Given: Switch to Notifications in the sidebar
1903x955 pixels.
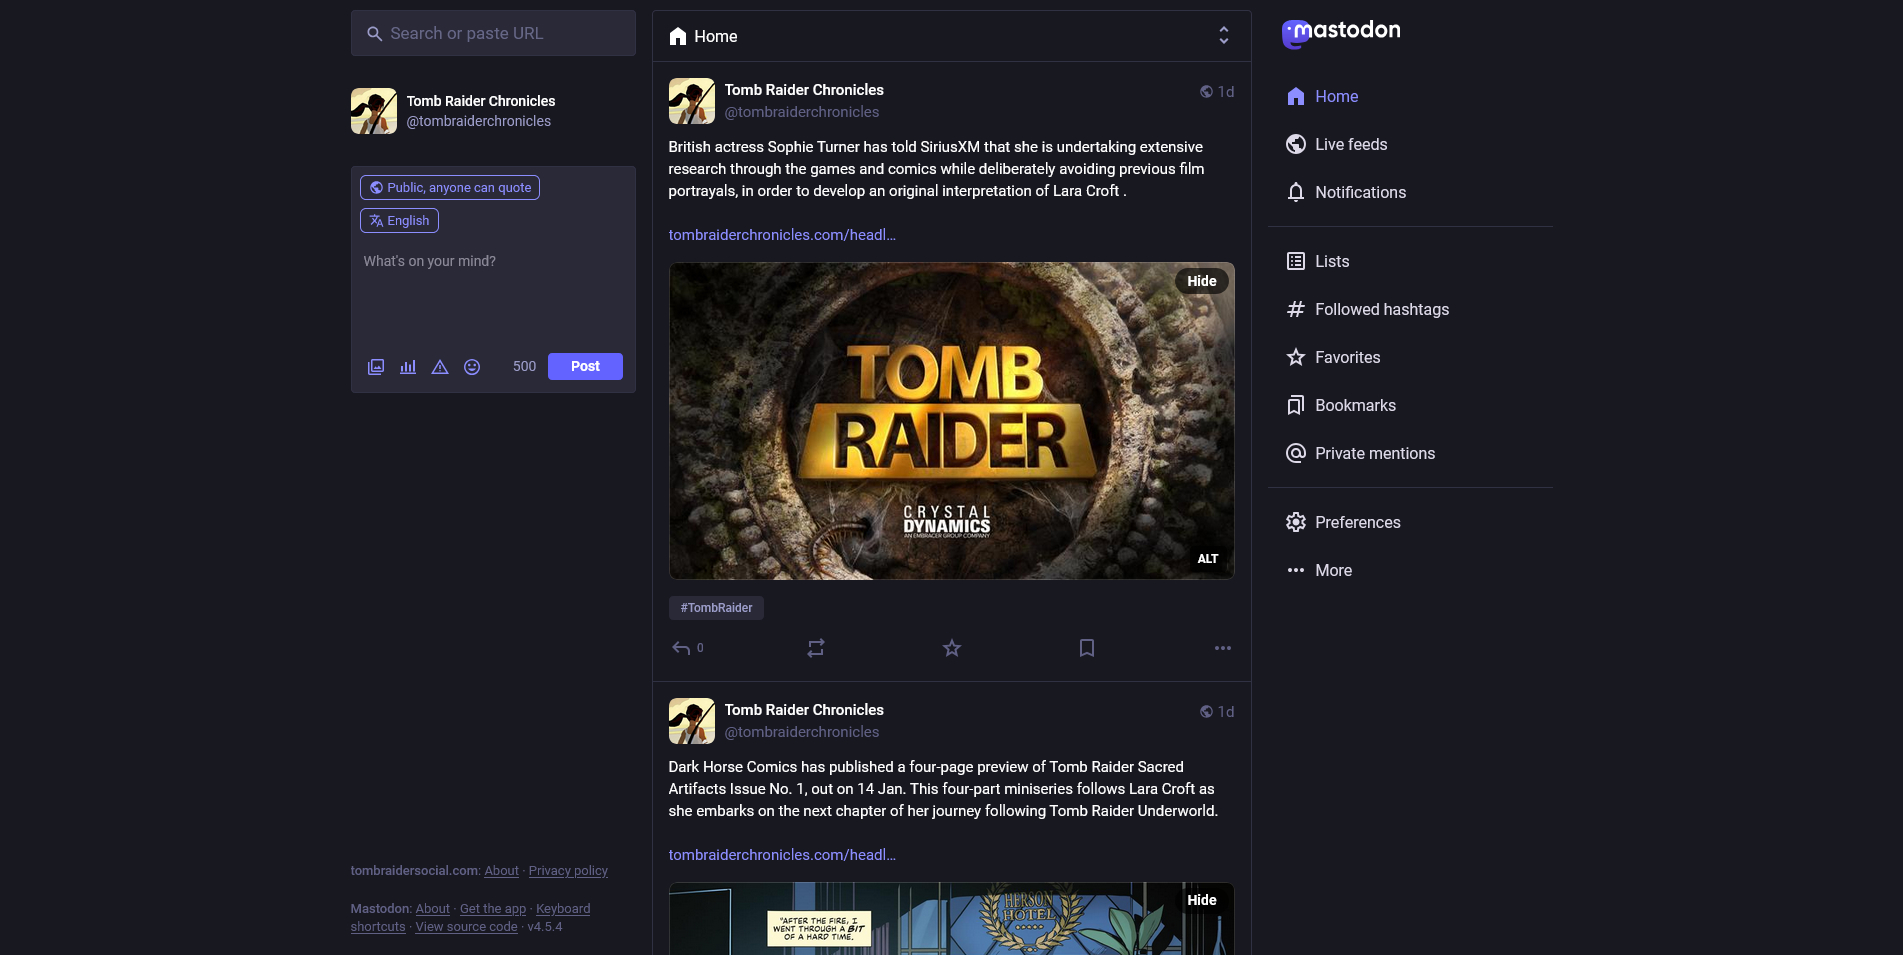Looking at the screenshot, I should tap(1360, 192).
